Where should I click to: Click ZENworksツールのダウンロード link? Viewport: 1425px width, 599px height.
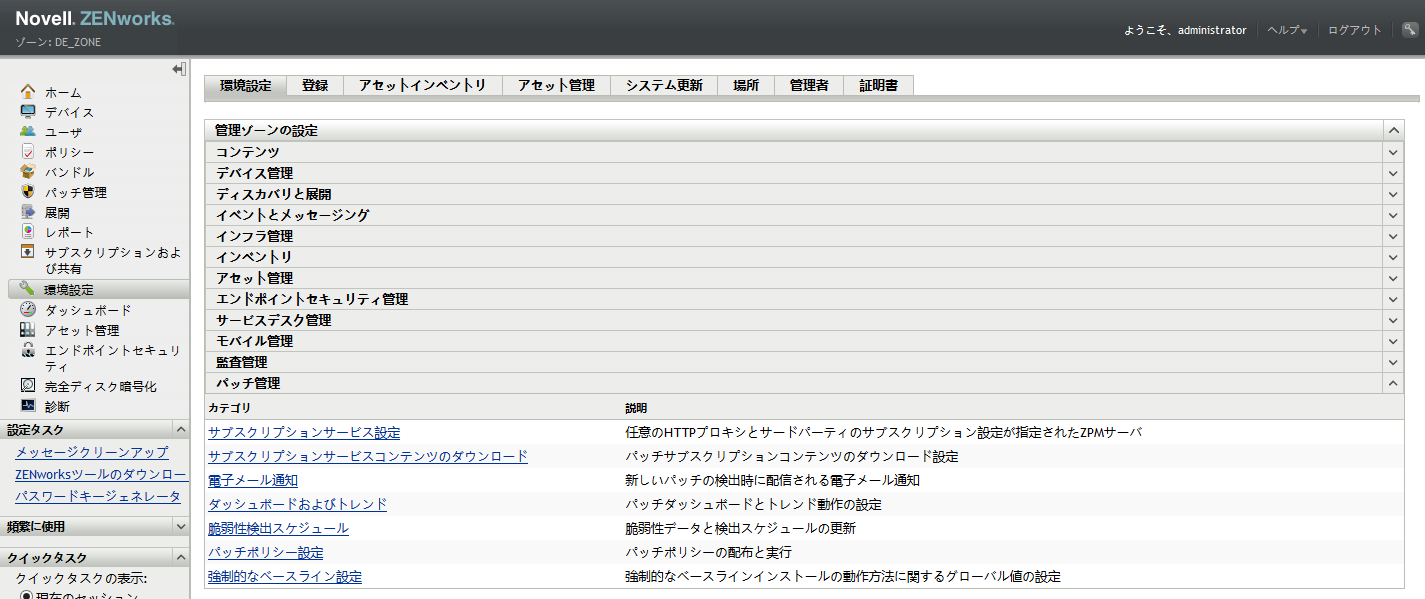(101, 475)
